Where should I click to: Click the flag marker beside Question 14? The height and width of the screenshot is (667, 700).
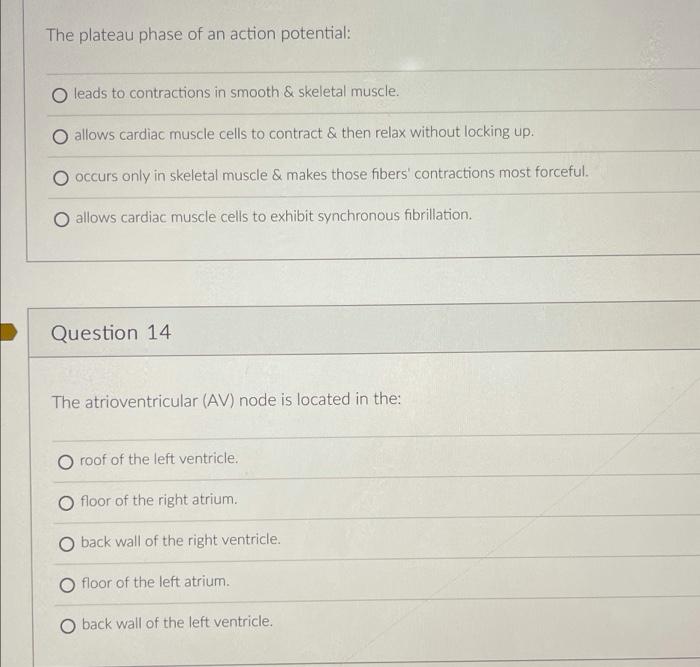pos(8,333)
